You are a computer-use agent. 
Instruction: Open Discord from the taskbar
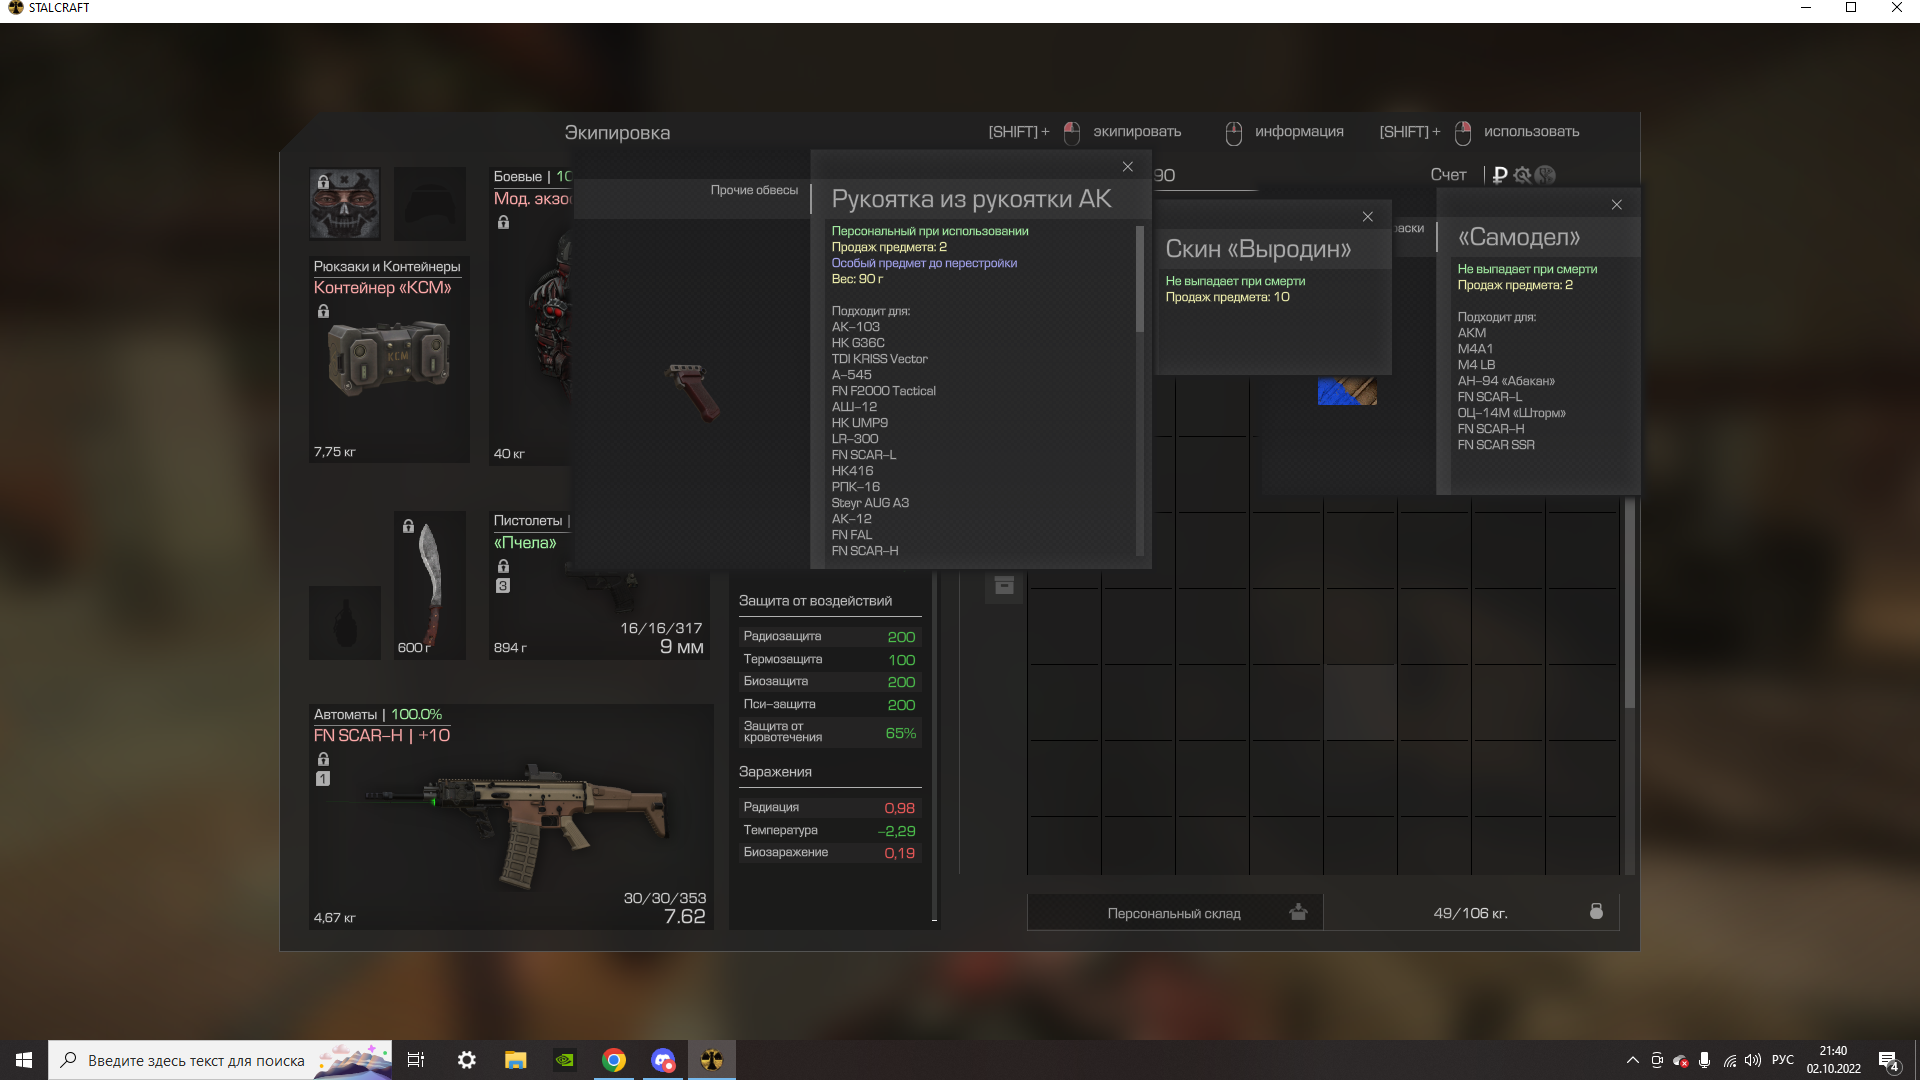663,1060
